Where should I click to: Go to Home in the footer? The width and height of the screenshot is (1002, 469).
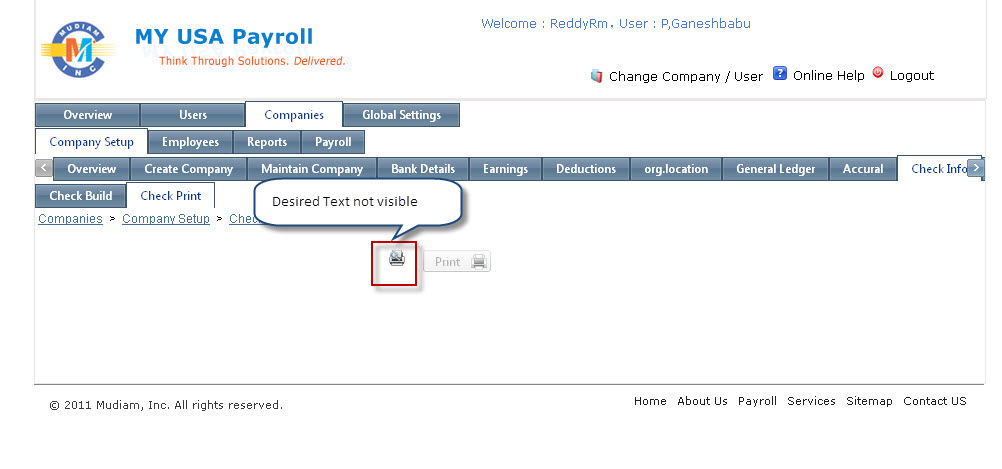pos(650,401)
